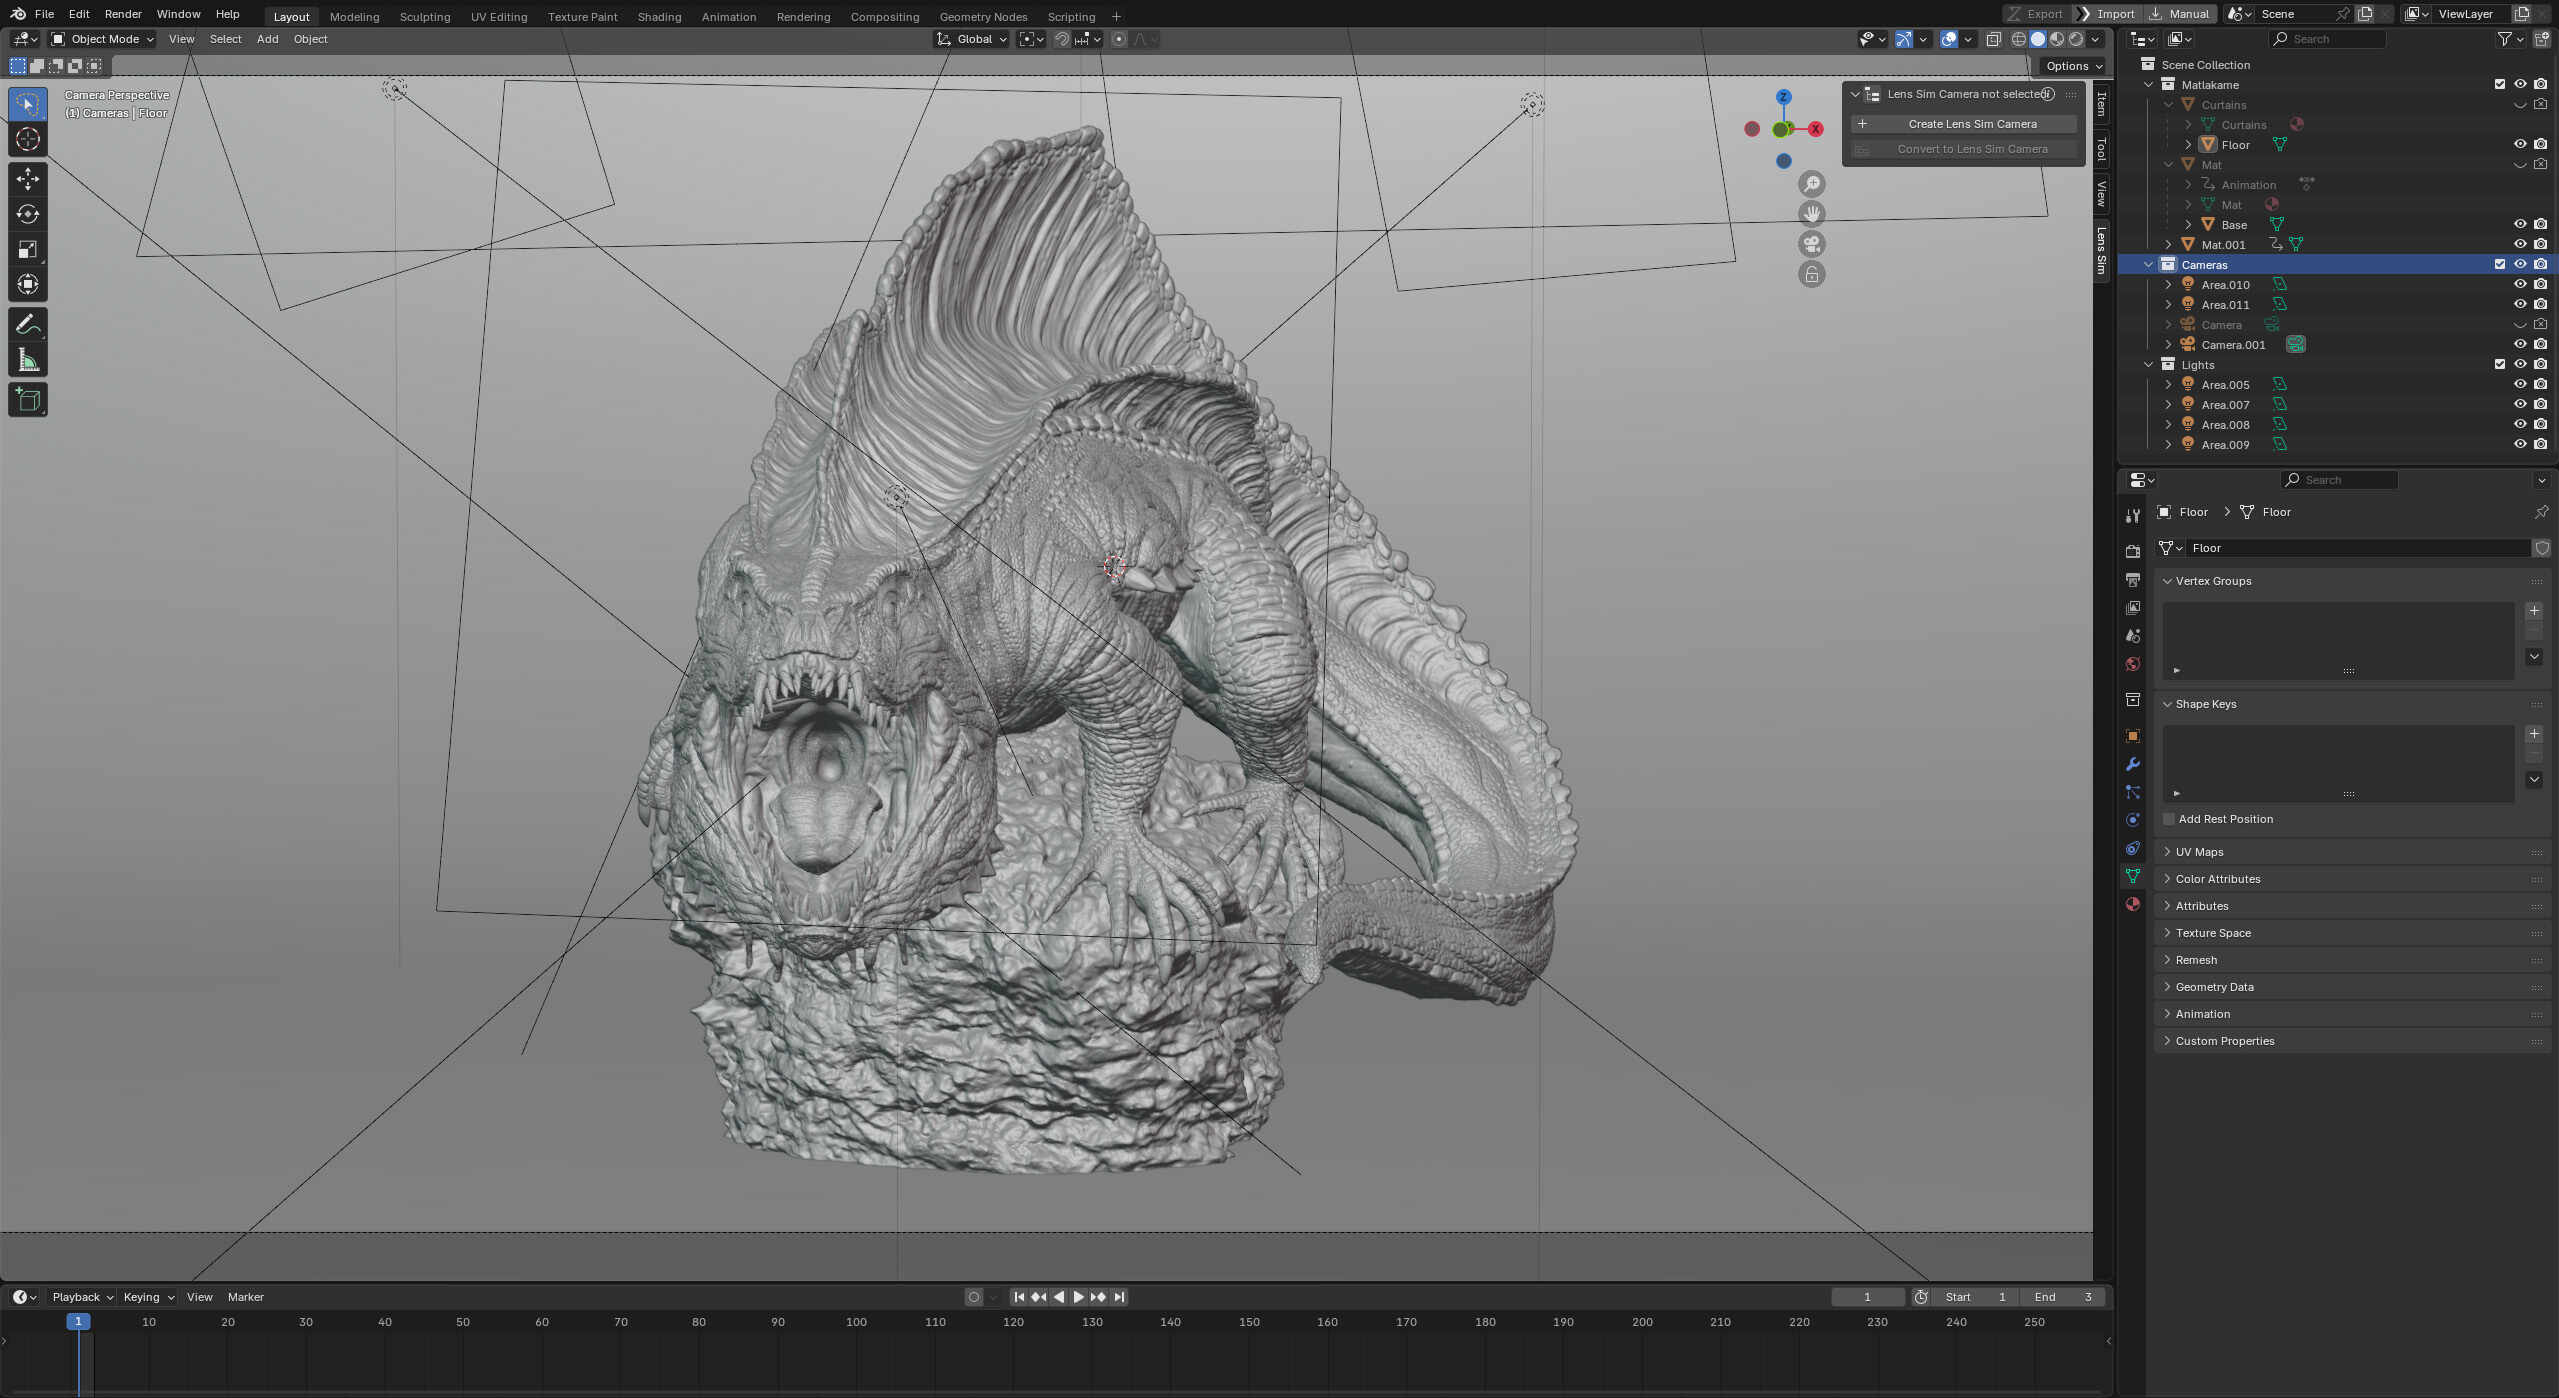Viewport: 2559px width, 1398px height.
Task: Uncheck the Lights collection checkbox
Action: (x=2499, y=365)
